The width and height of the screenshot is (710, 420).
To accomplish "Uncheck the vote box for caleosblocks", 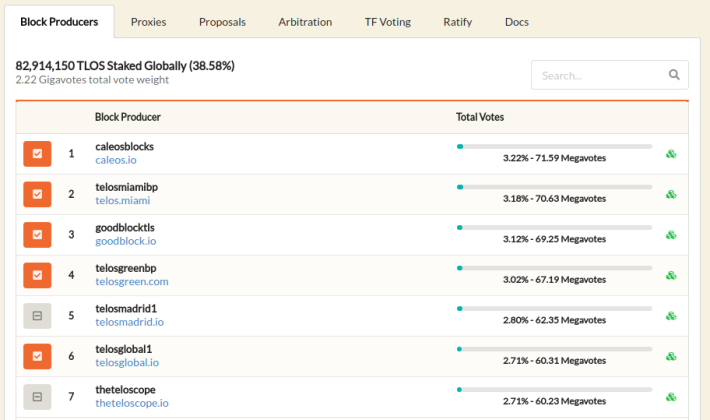I will (37, 154).
